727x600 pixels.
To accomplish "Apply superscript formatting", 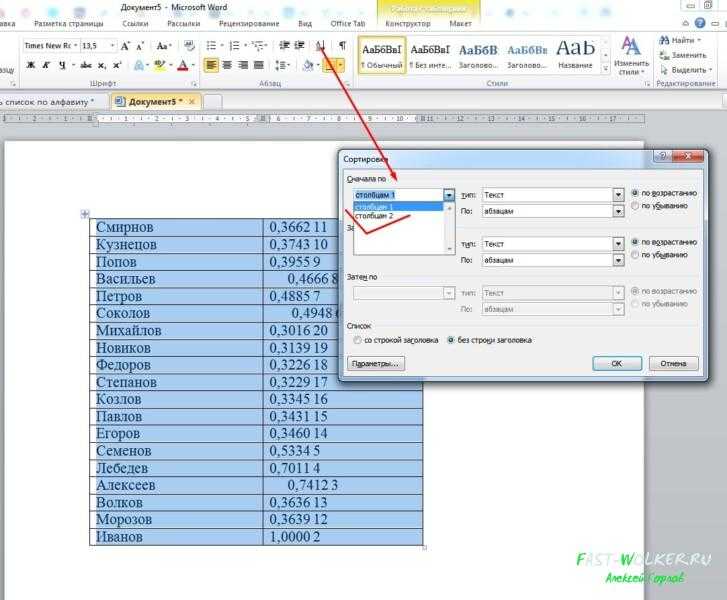I will [117, 65].
